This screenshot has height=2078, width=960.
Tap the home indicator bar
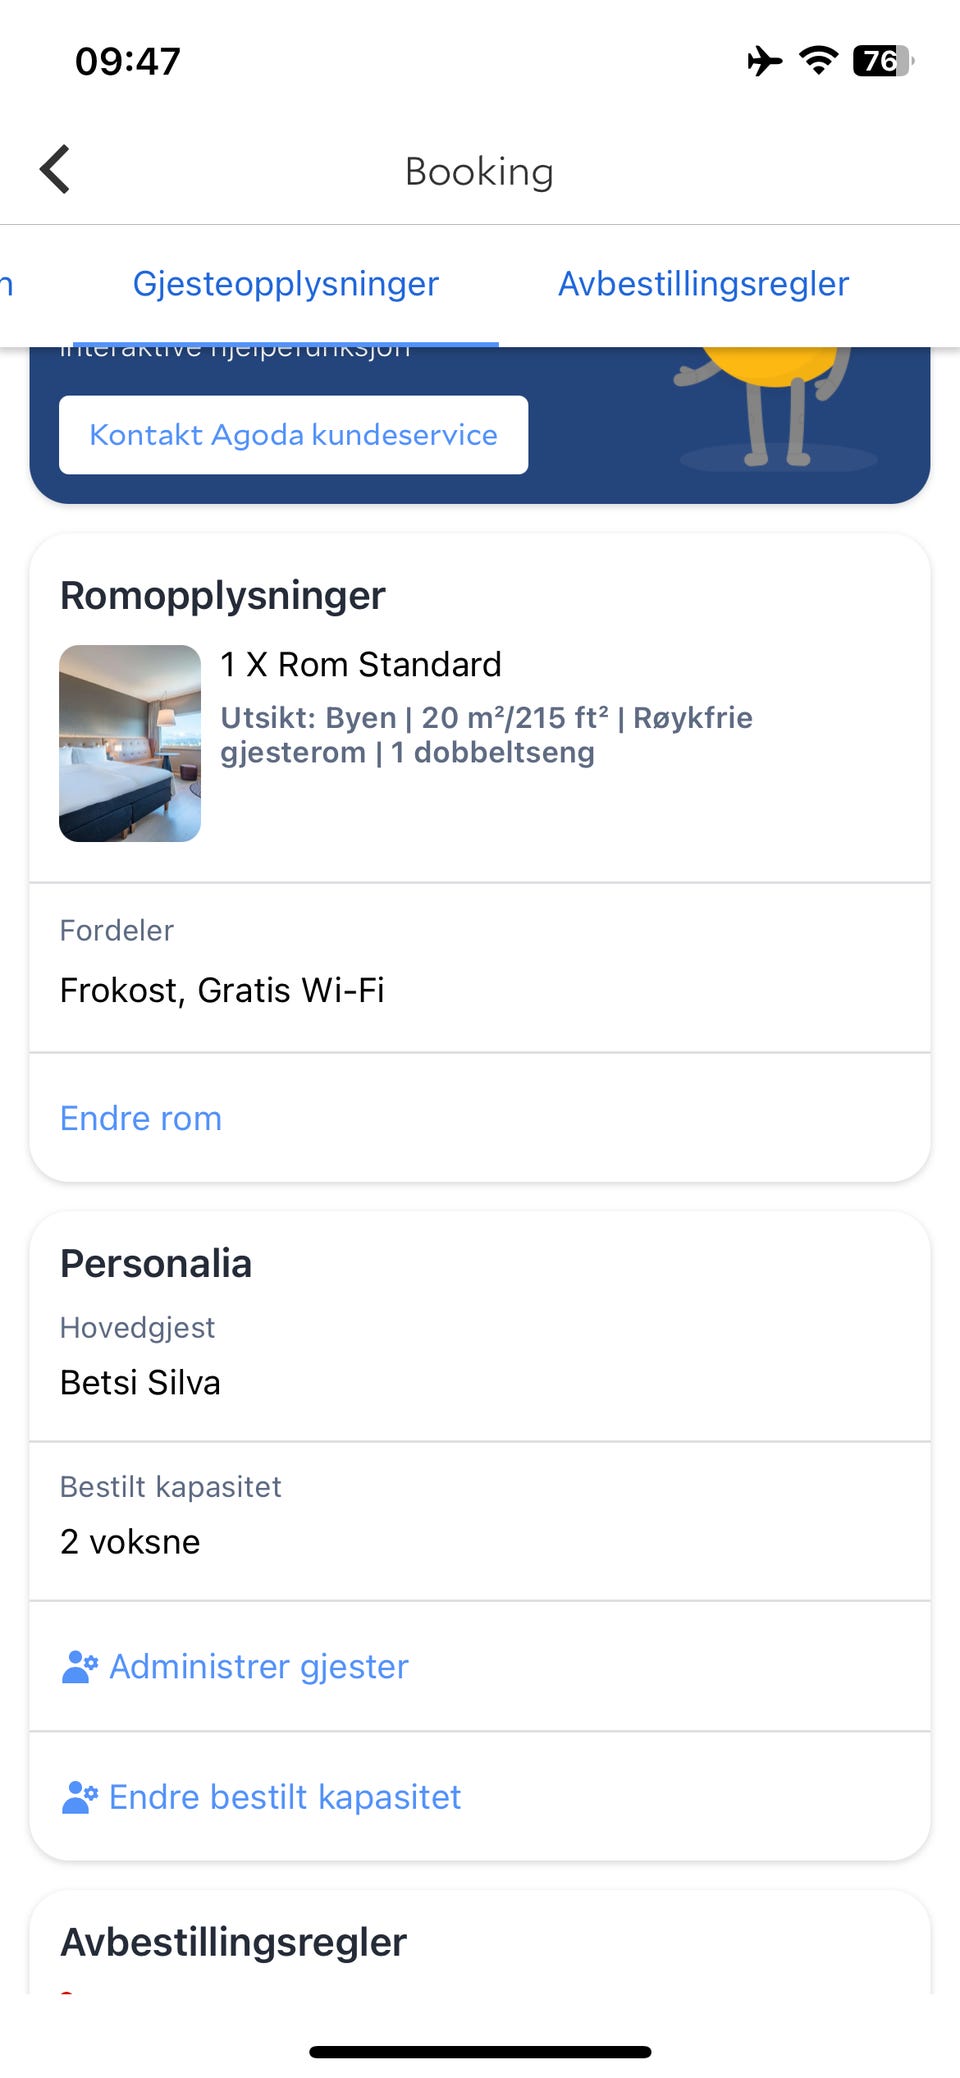(x=480, y=2052)
